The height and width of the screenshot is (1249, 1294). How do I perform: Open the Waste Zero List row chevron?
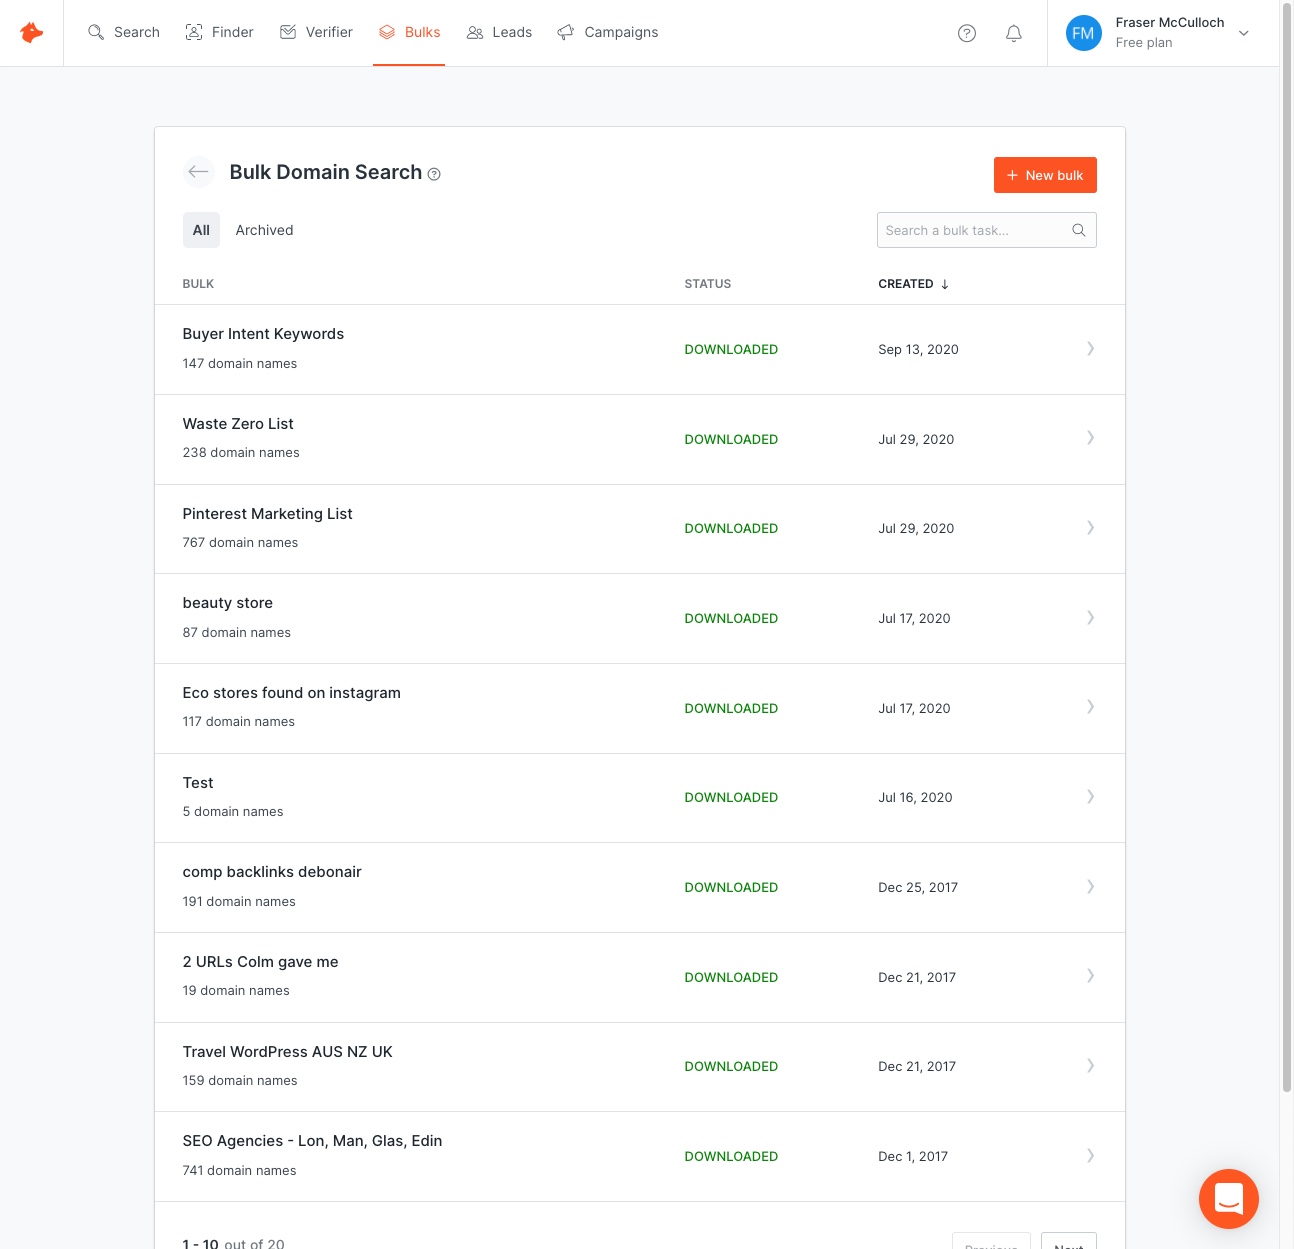click(1090, 438)
